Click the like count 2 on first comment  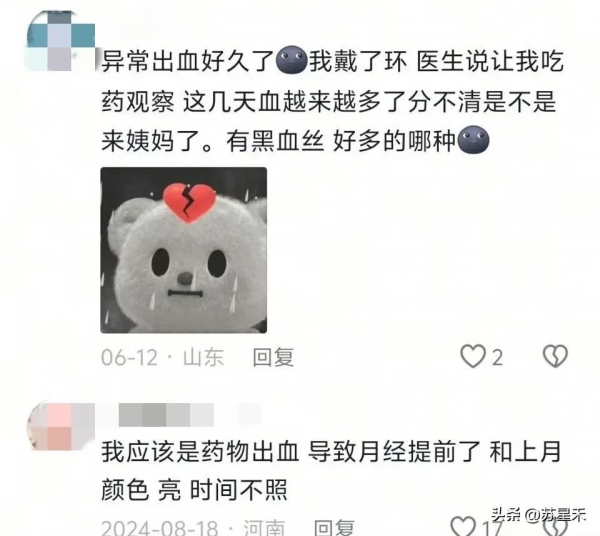pyautogui.click(x=497, y=358)
